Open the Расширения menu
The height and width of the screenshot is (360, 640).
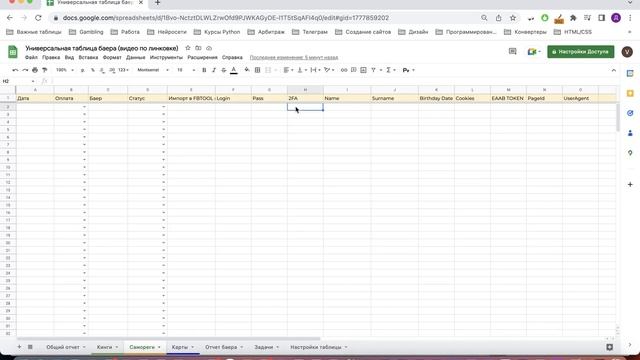(x=202, y=58)
